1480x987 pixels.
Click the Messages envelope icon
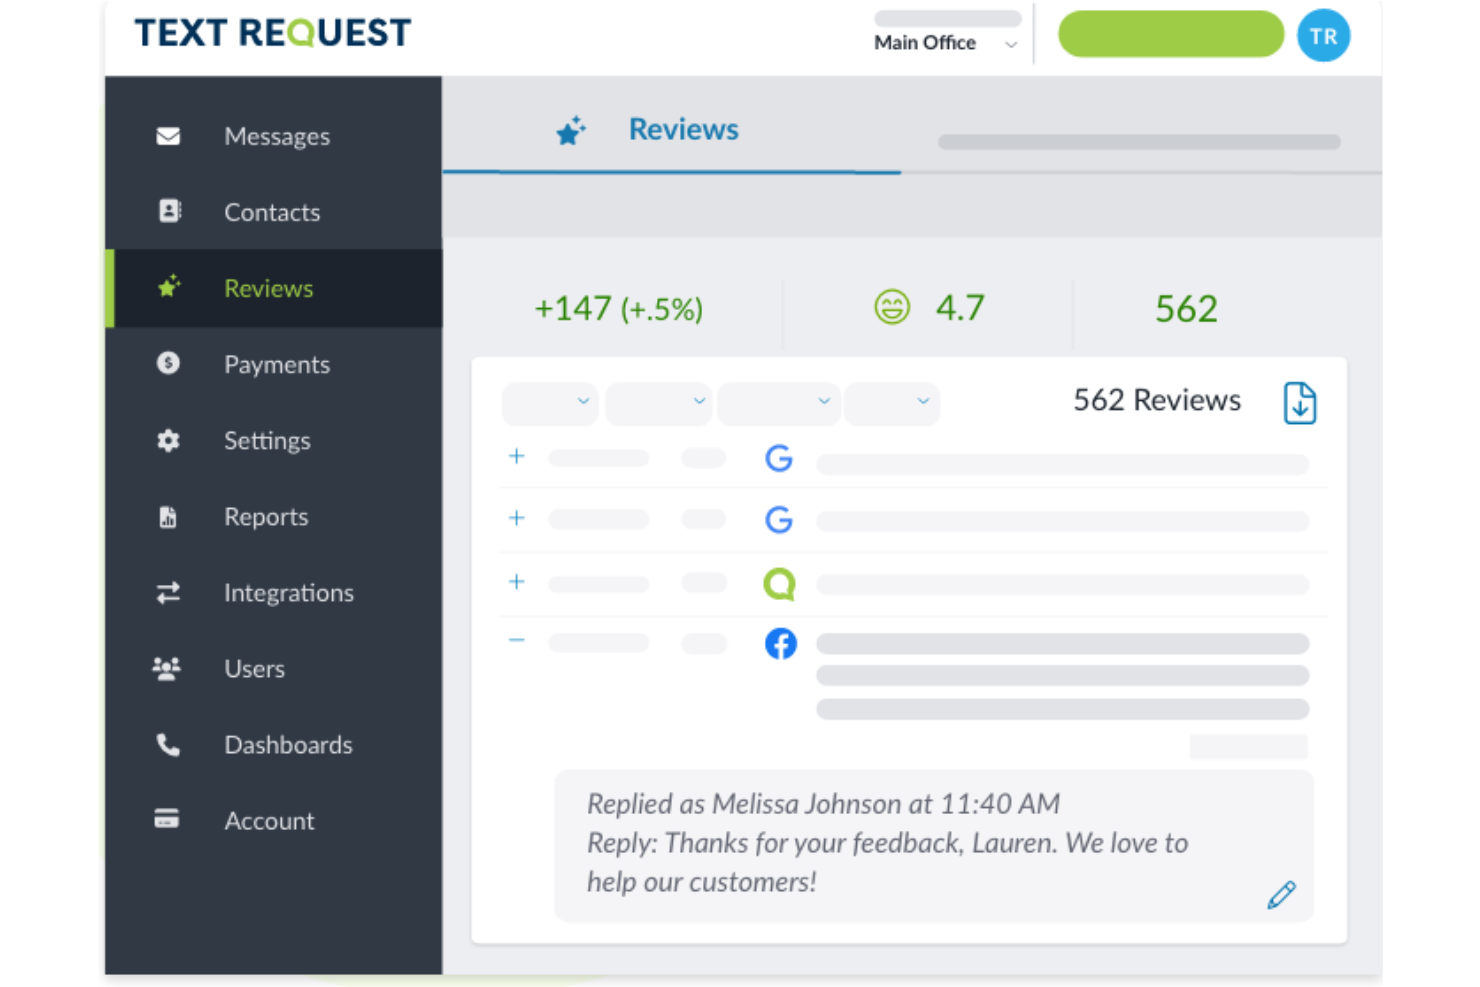(168, 136)
